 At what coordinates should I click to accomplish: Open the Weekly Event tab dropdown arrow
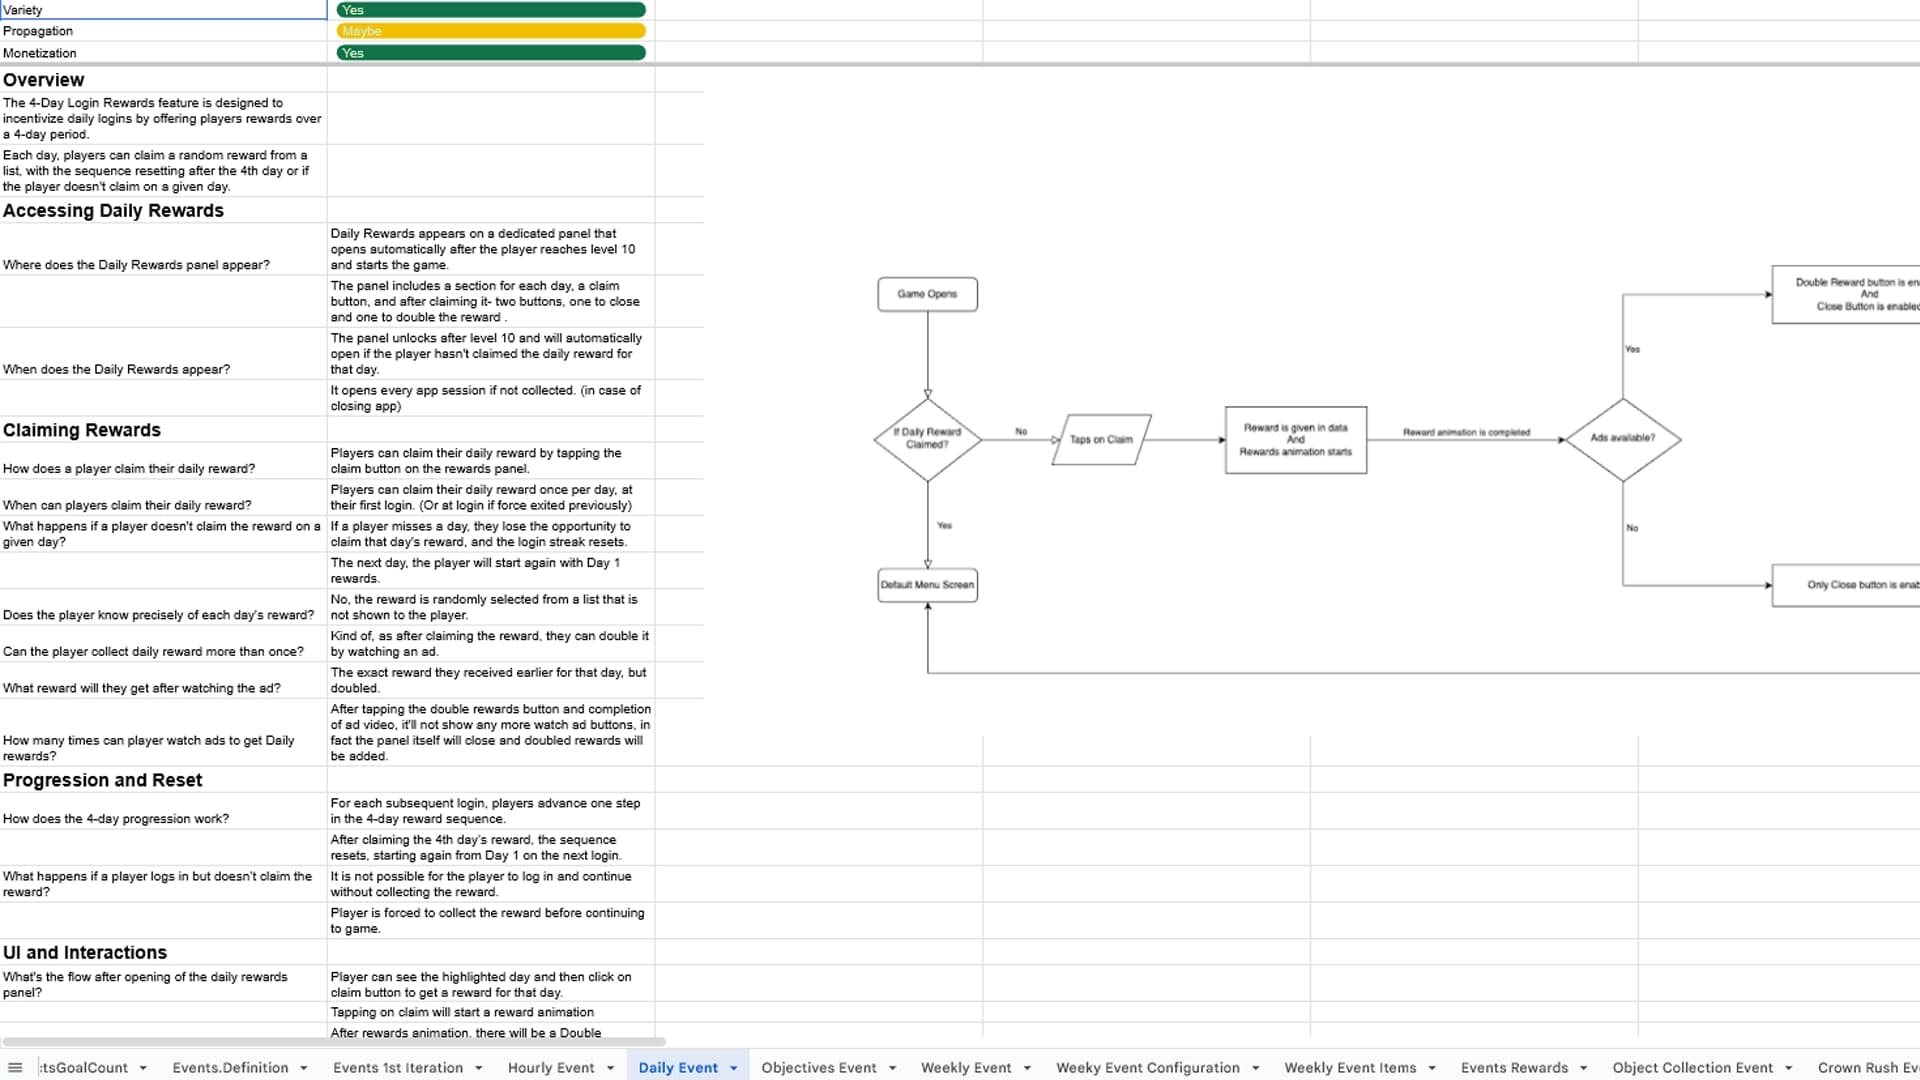[x=1029, y=1068]
